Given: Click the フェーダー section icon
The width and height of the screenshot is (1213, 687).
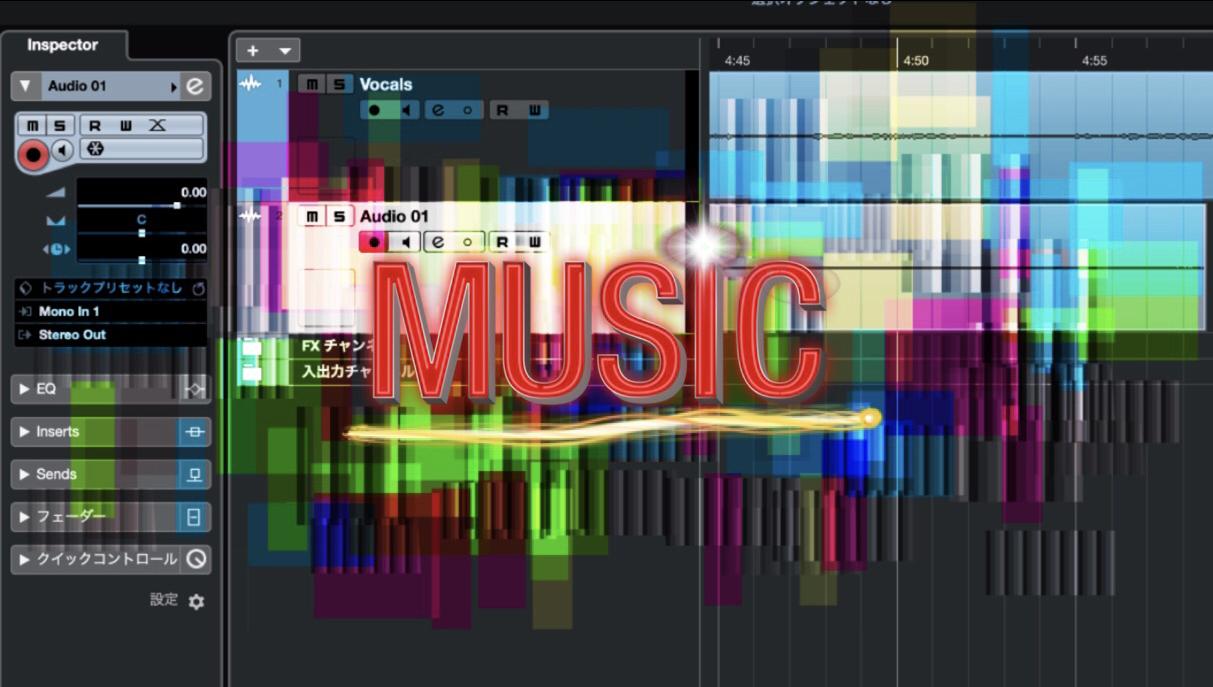Looking at the screenshot, I should coord(195,517).
